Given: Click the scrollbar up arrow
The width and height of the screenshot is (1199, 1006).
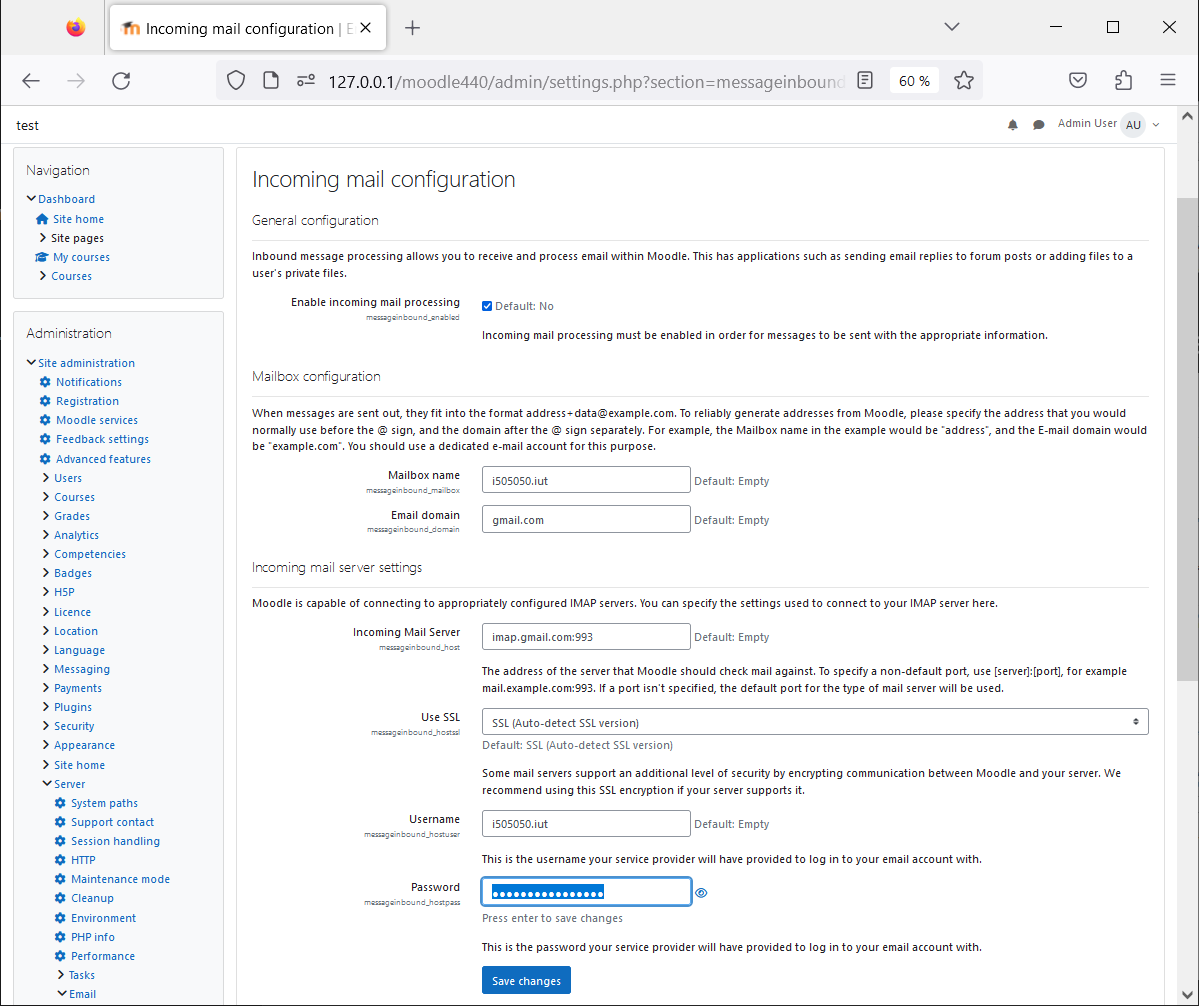Looking at the screenshot, I should tap(1188, 116).
